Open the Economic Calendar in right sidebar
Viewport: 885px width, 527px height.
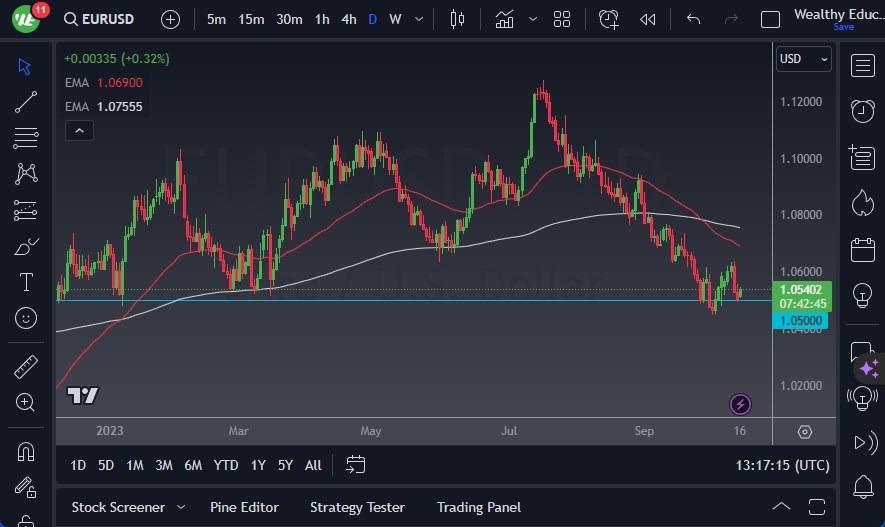[862, 249]
